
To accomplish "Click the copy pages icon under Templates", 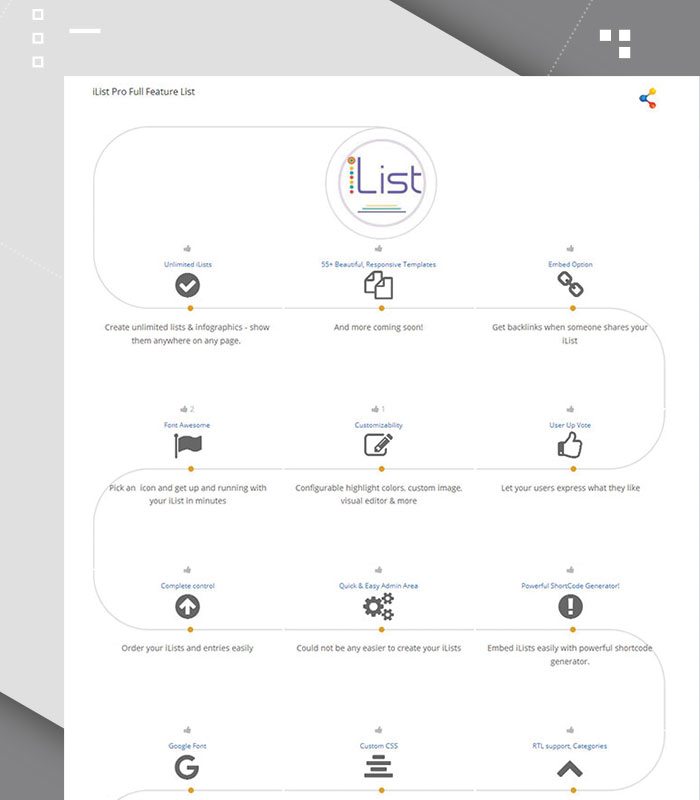I will [379, 285].
